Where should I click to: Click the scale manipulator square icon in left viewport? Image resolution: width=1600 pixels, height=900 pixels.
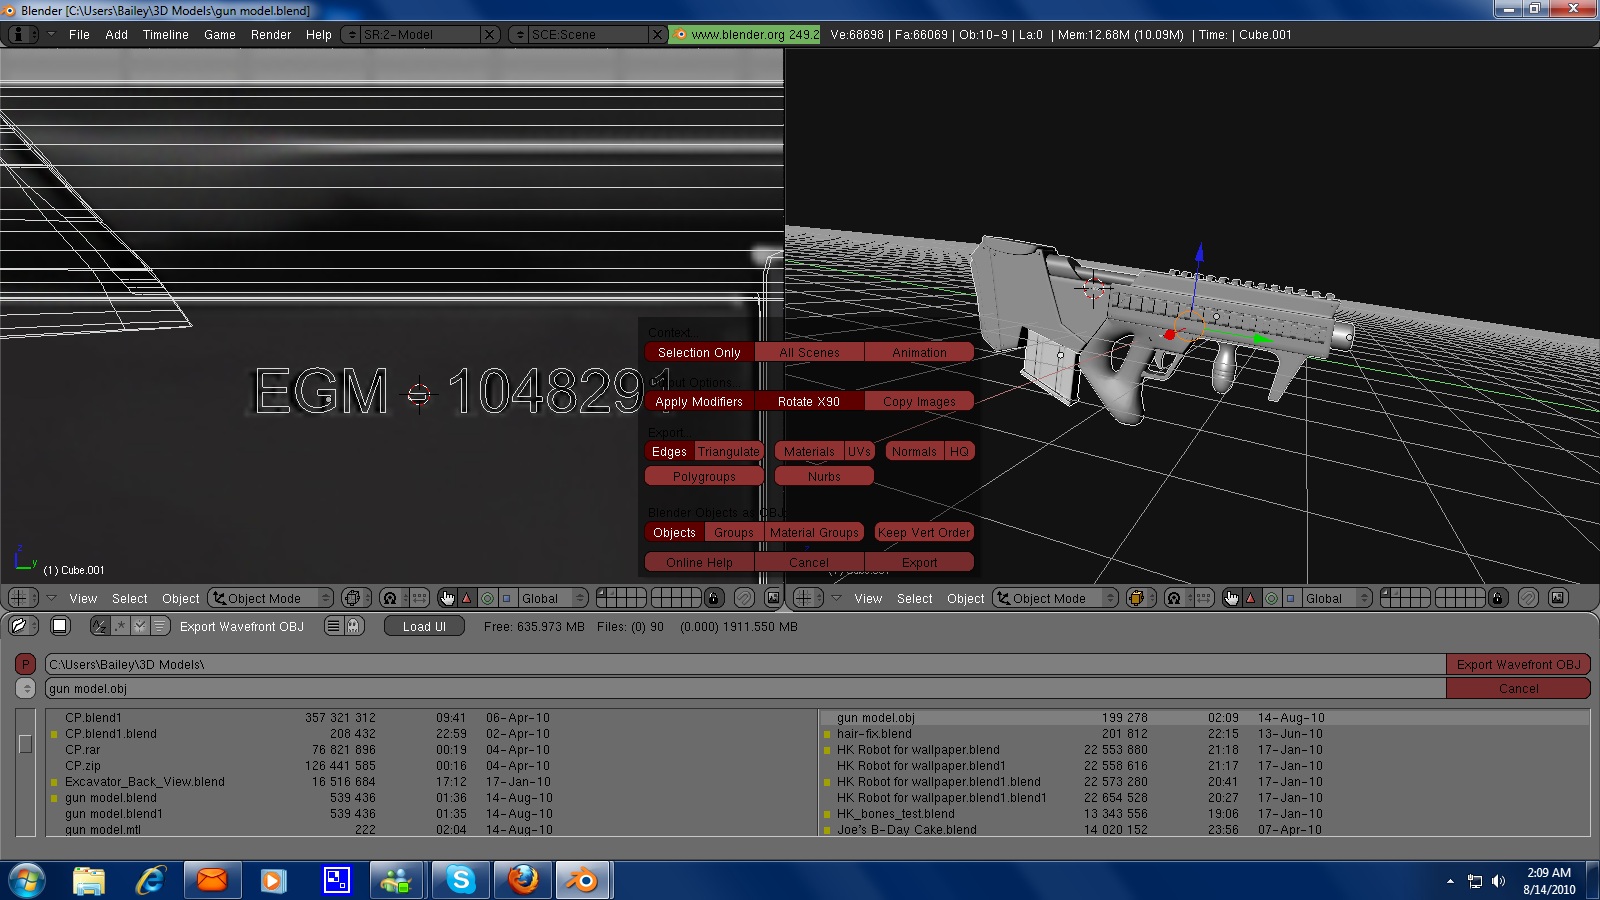[507, 598]
